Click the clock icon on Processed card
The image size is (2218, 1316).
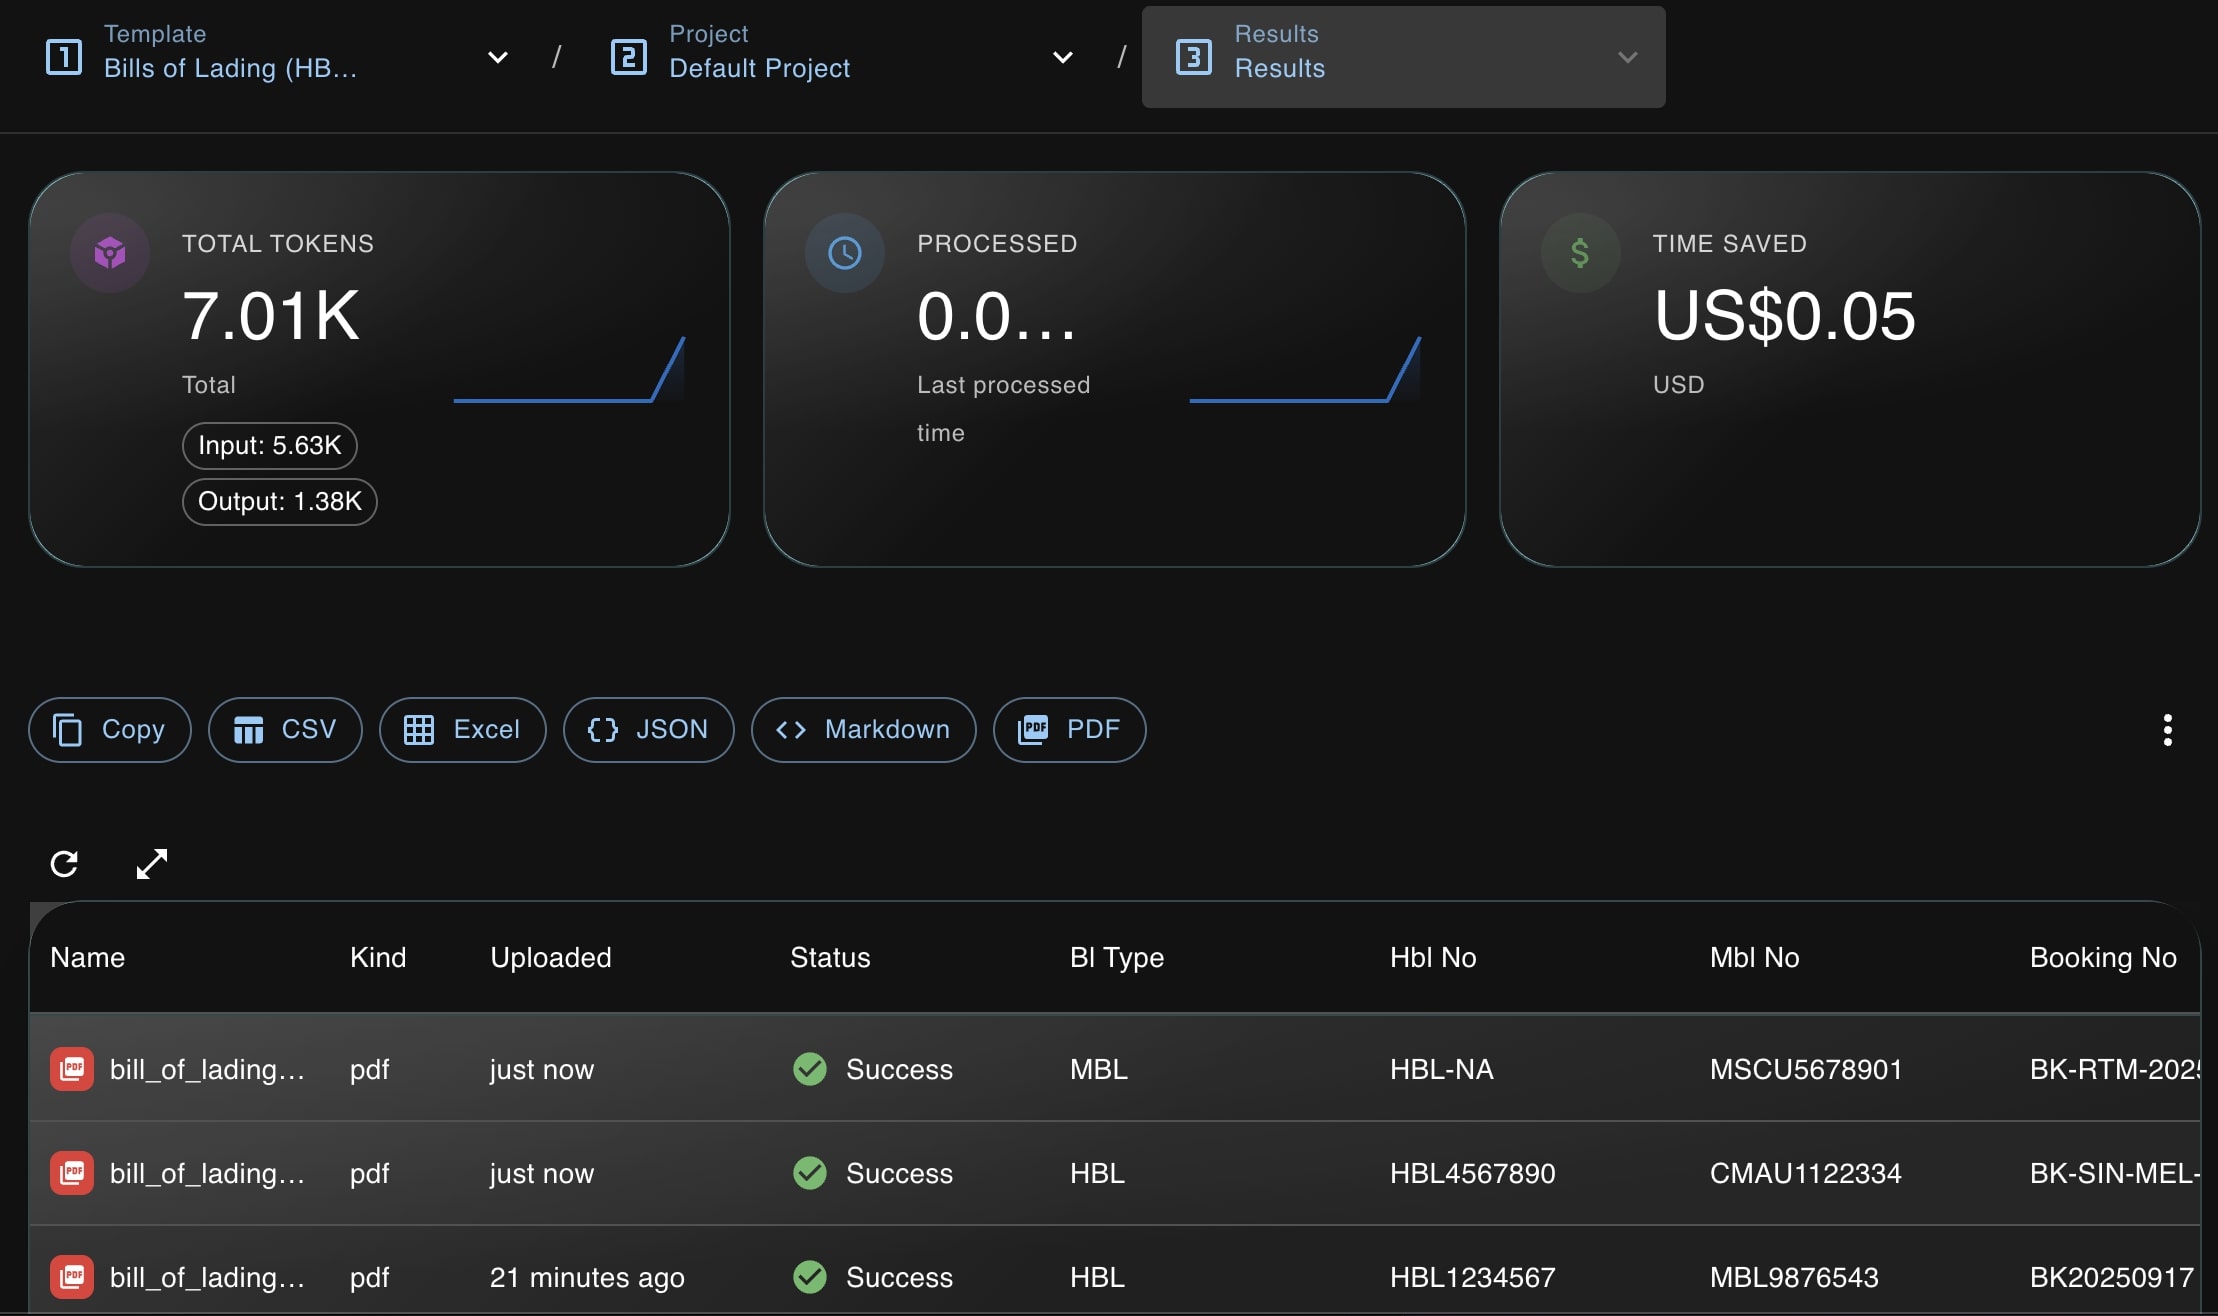(x=845, y=253)
